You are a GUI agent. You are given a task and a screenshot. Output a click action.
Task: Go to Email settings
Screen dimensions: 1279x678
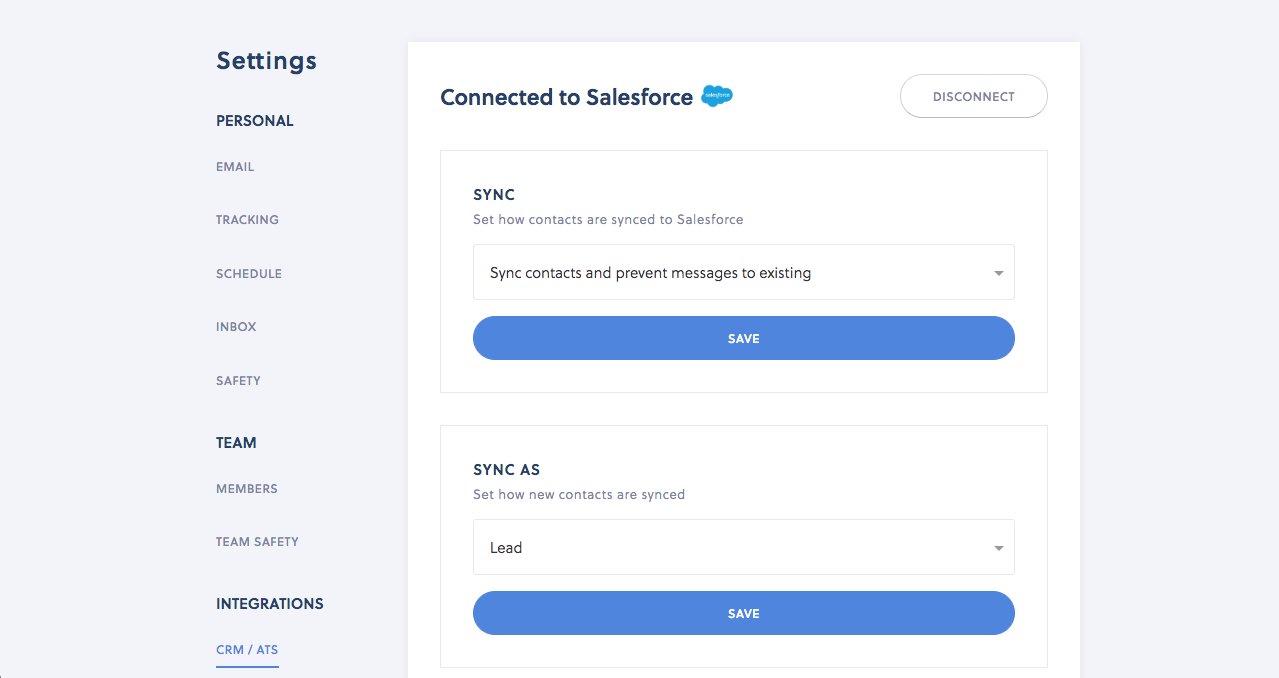point(235,167)
